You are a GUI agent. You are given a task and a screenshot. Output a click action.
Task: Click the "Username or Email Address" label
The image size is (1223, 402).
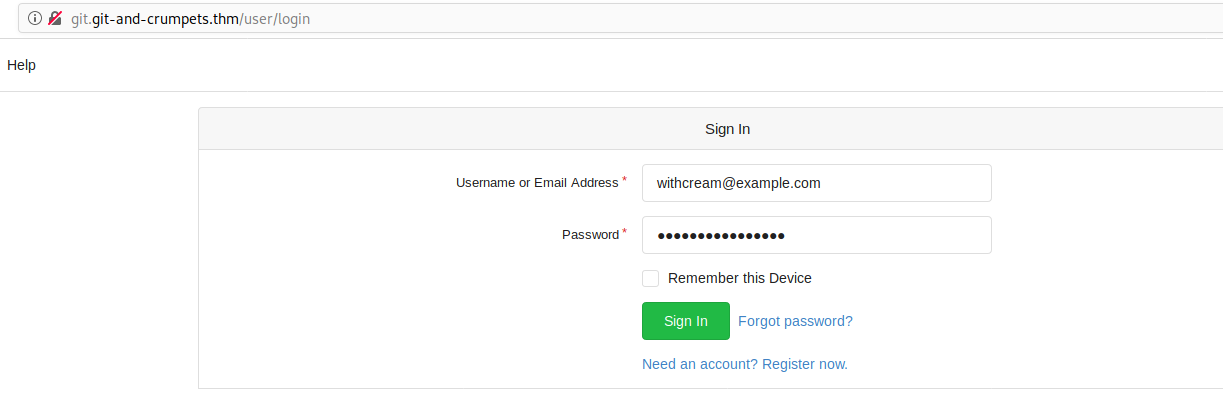coord(537,183)
